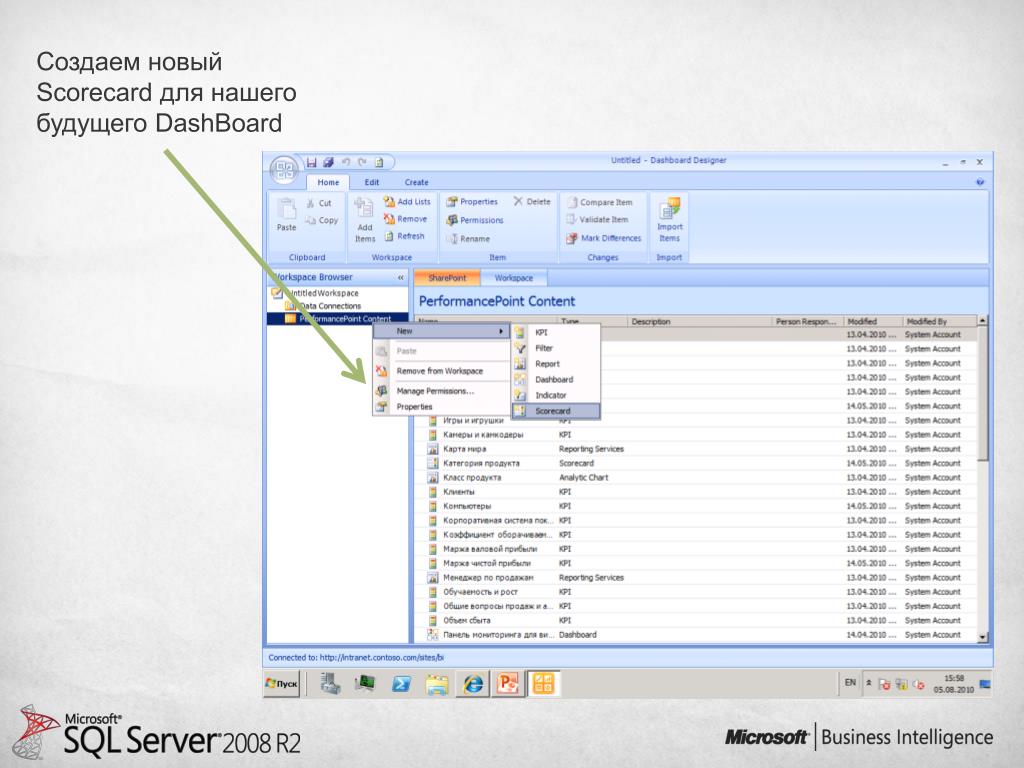Open the Dashboard Designer office button

point(285,170)
